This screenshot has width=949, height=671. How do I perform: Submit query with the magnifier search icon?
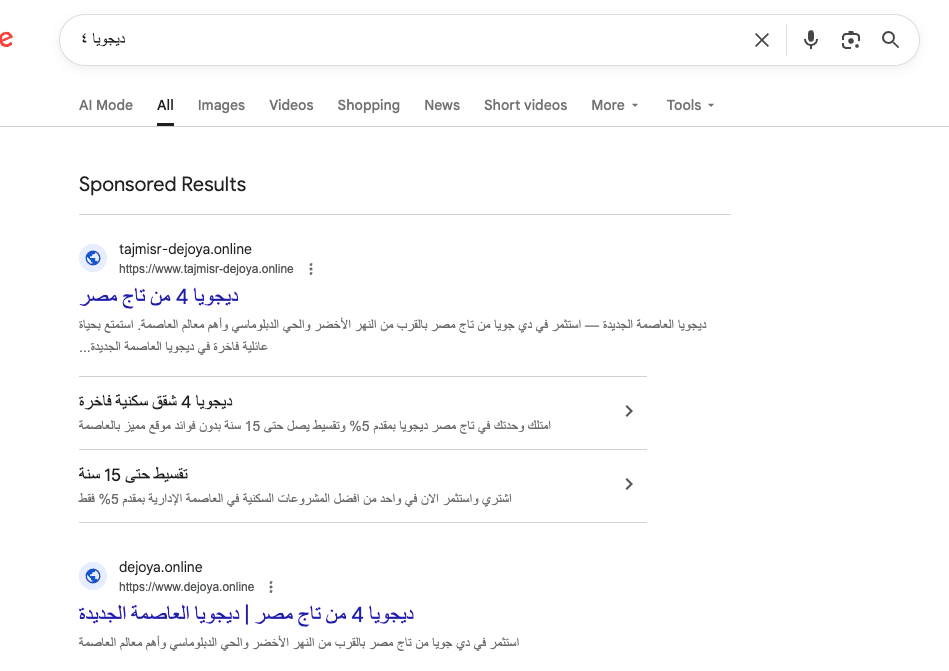[x=890, y=40]
